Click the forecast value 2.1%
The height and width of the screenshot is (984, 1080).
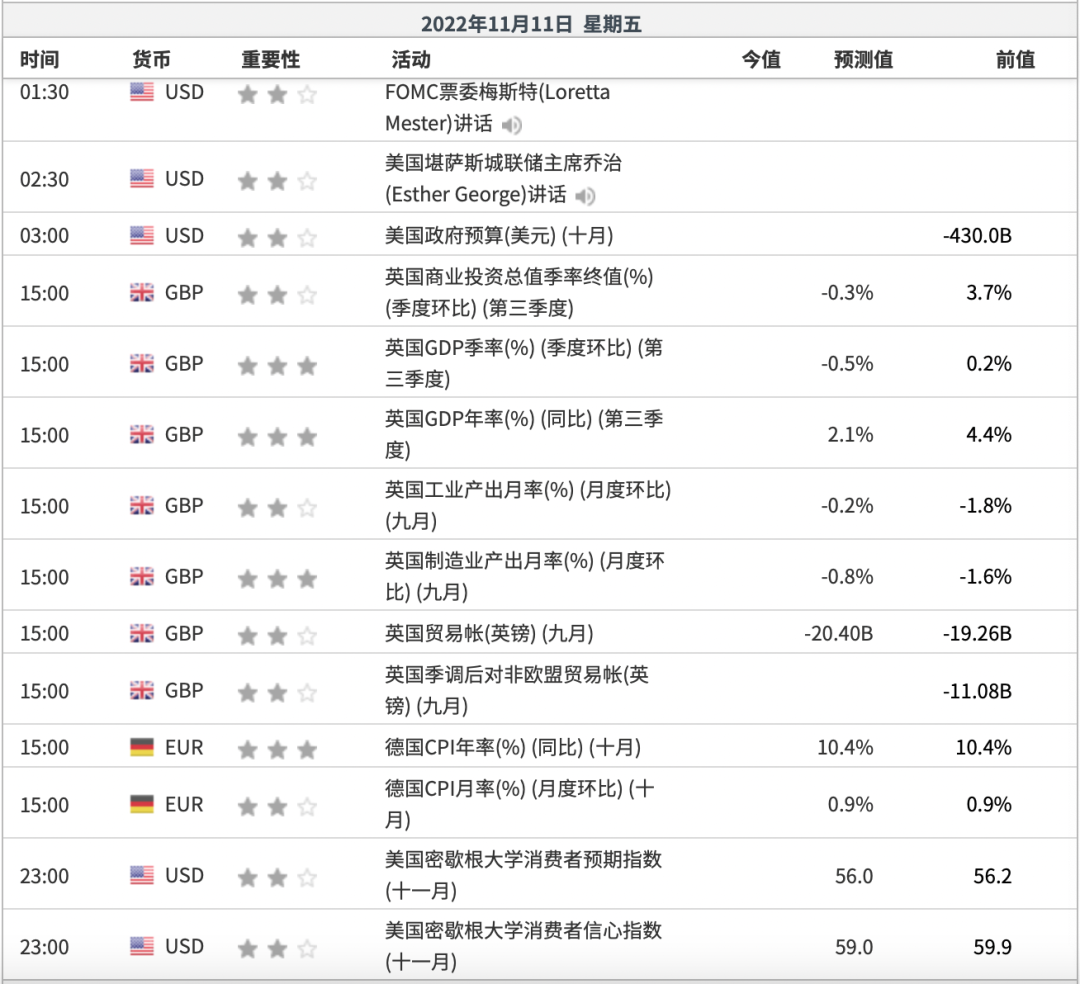(x=851, y=435)
